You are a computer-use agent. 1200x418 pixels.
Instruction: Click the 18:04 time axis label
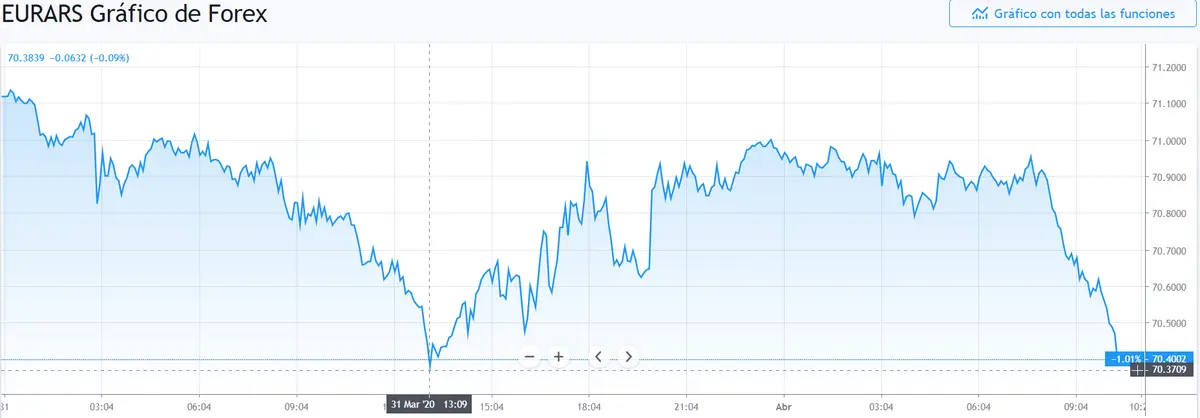point(588,406)
